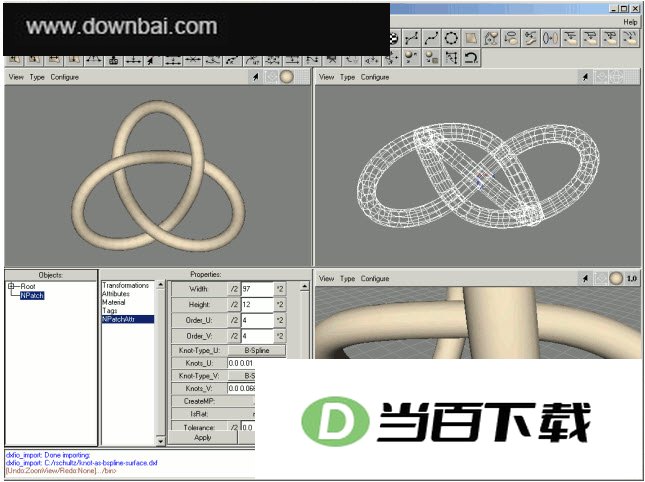The image size is (645, 482).
Task: Open the View menu of the top-left view
Action: tap(16, 77)
